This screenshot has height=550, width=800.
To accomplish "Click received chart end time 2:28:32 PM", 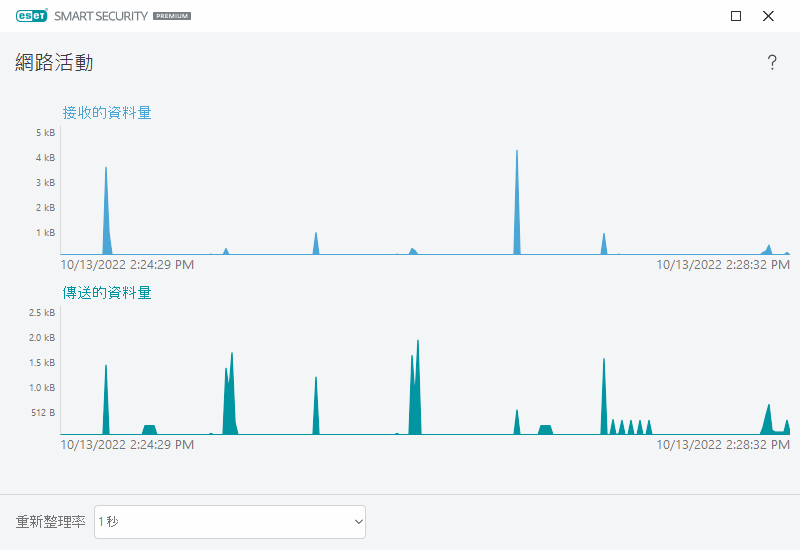I will coord(723,265).
